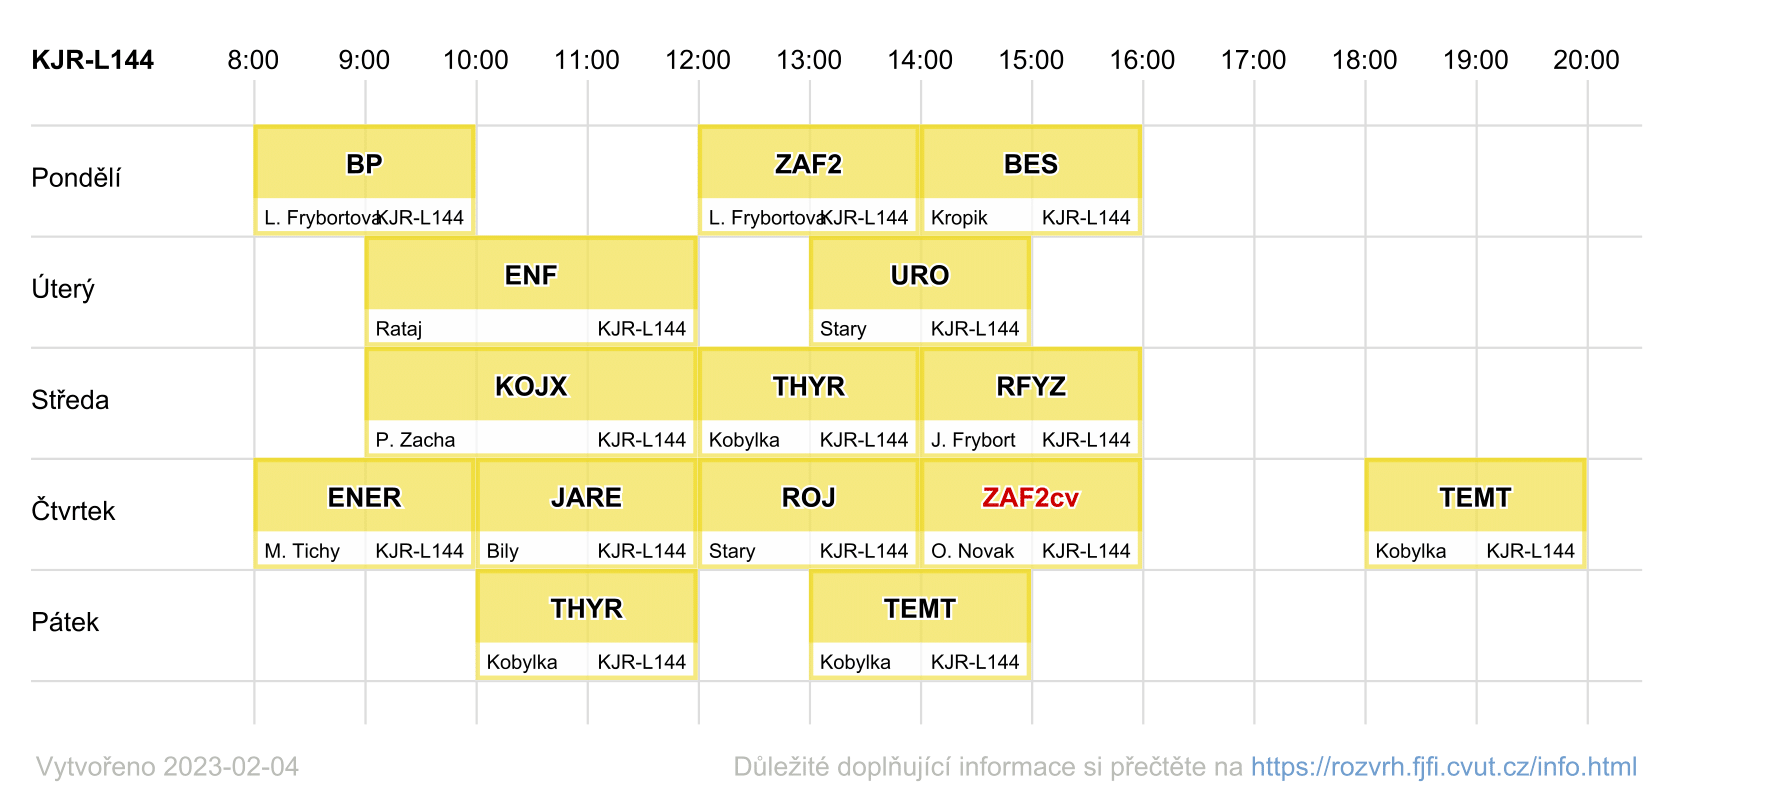Click the JARE block by Bily
Screen dimensions: 1778x809
pyautogui.click(x=587, y=513)
